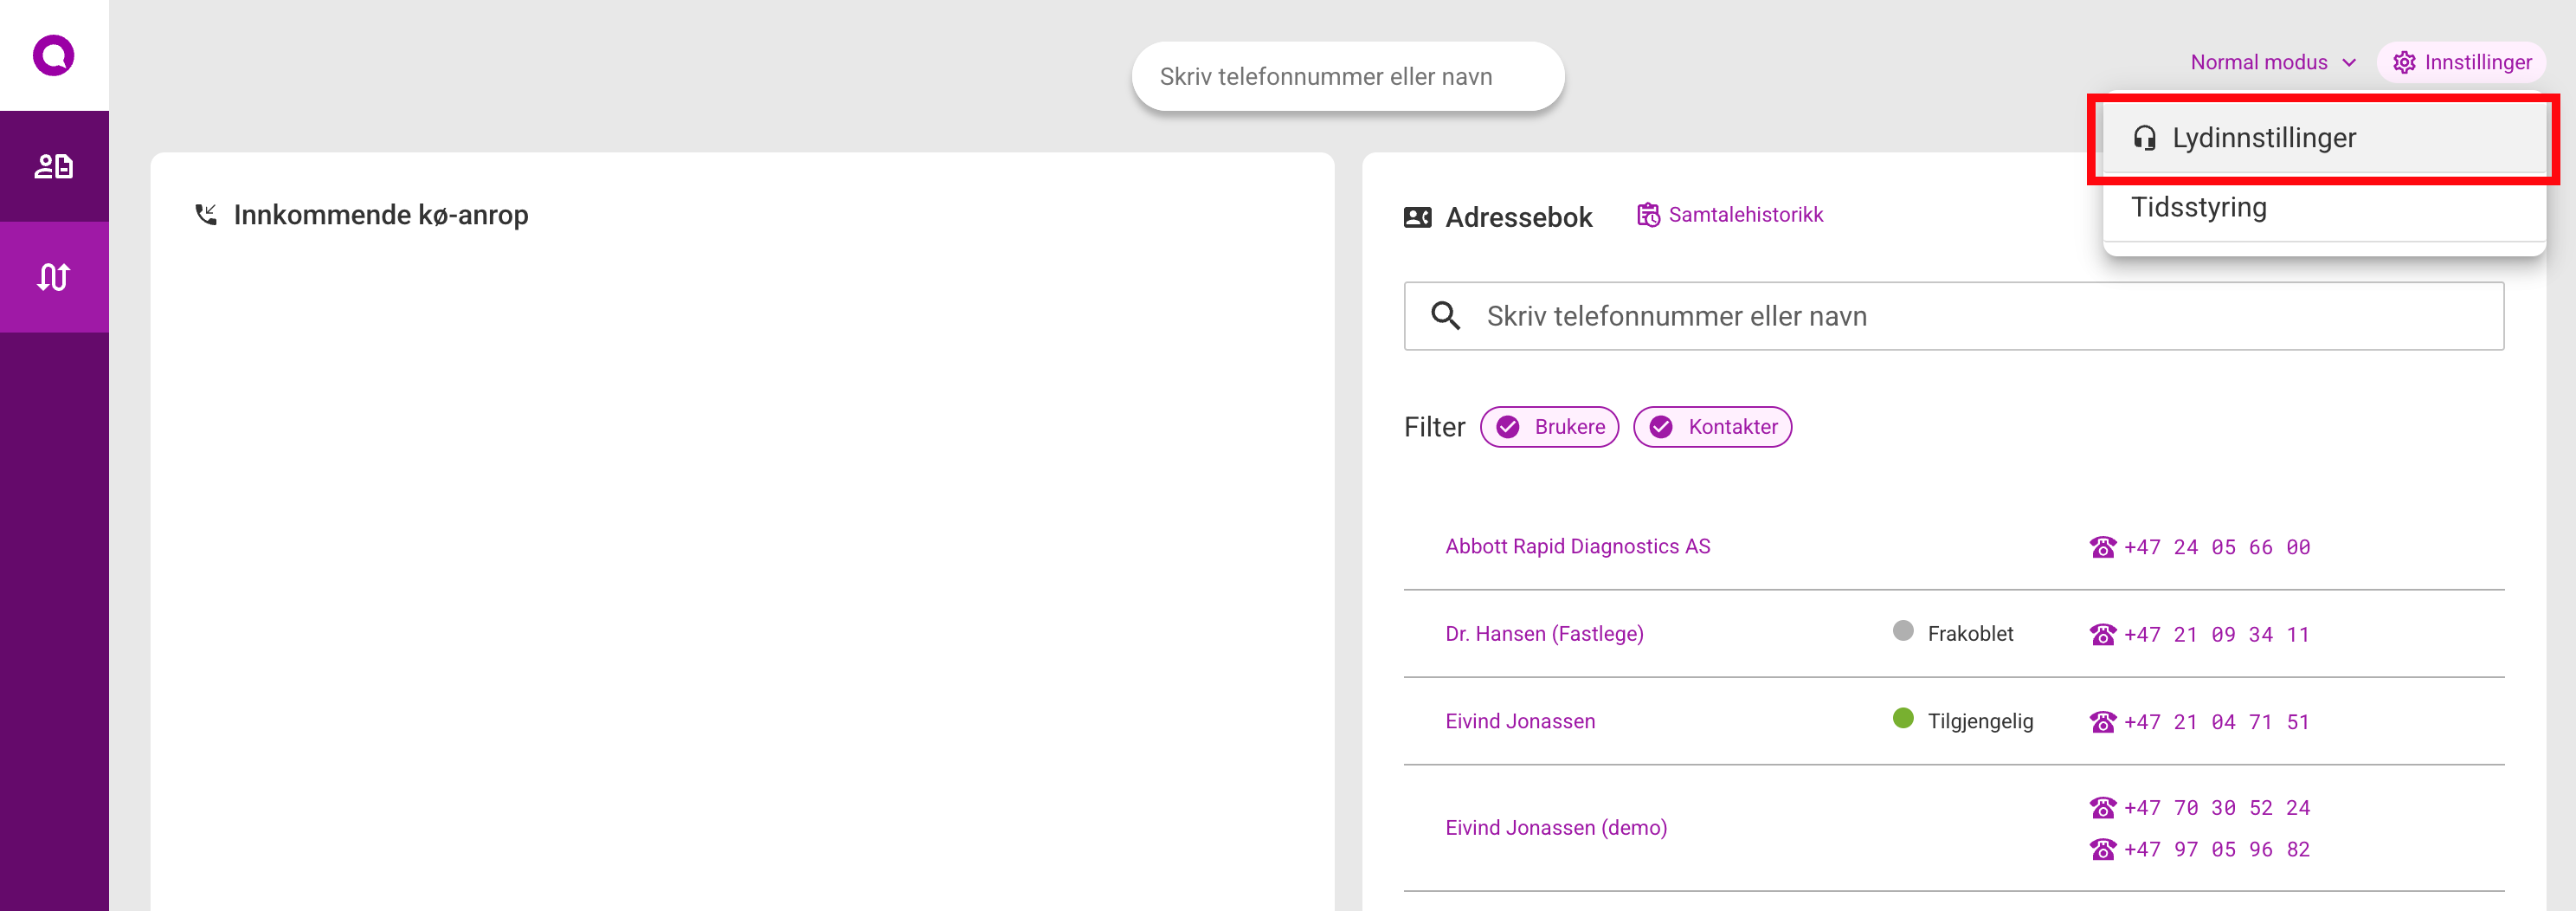Click the chevron next to Normal modus
This screenshot has height=911, width=2576.
coord(2349,63)
